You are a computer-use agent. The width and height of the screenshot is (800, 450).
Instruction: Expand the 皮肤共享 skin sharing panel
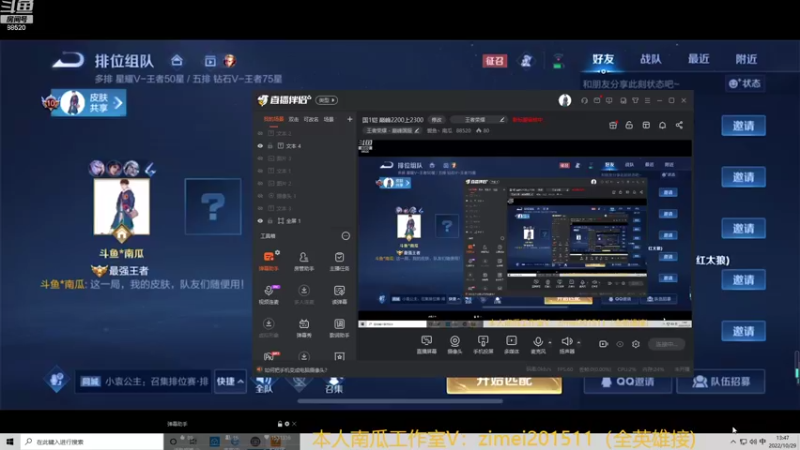point(90,103)
